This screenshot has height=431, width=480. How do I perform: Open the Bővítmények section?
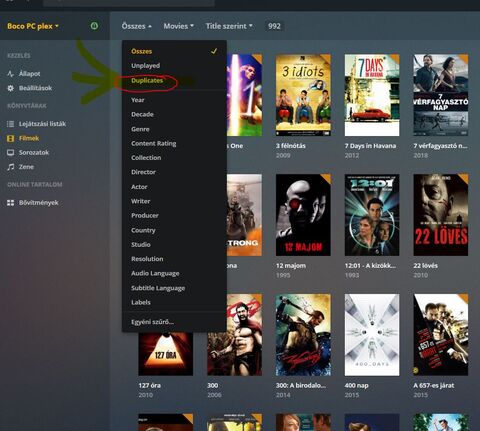39,202
